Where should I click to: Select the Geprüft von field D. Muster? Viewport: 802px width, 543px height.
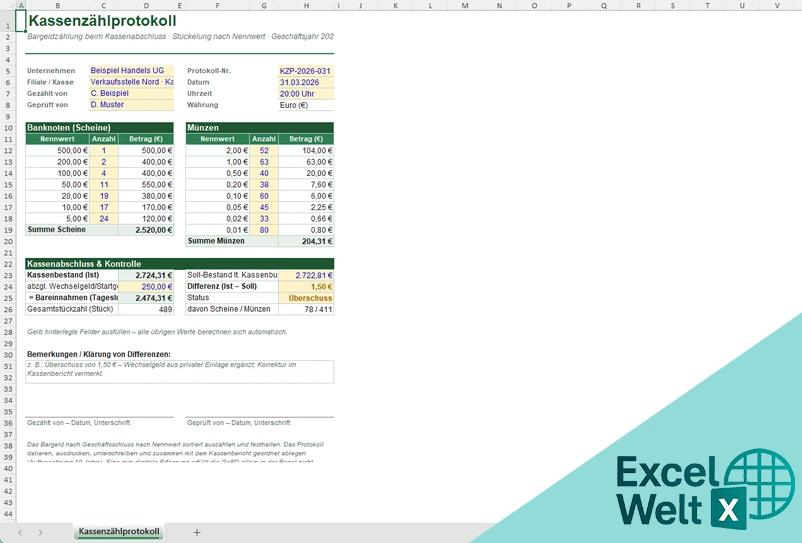(x=131, y=104)
